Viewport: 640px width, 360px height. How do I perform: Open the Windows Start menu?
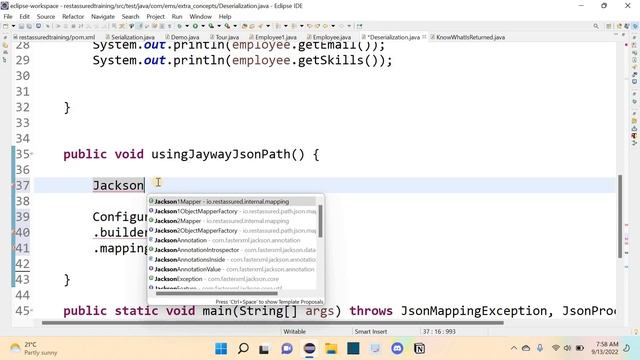coord(221,349)
